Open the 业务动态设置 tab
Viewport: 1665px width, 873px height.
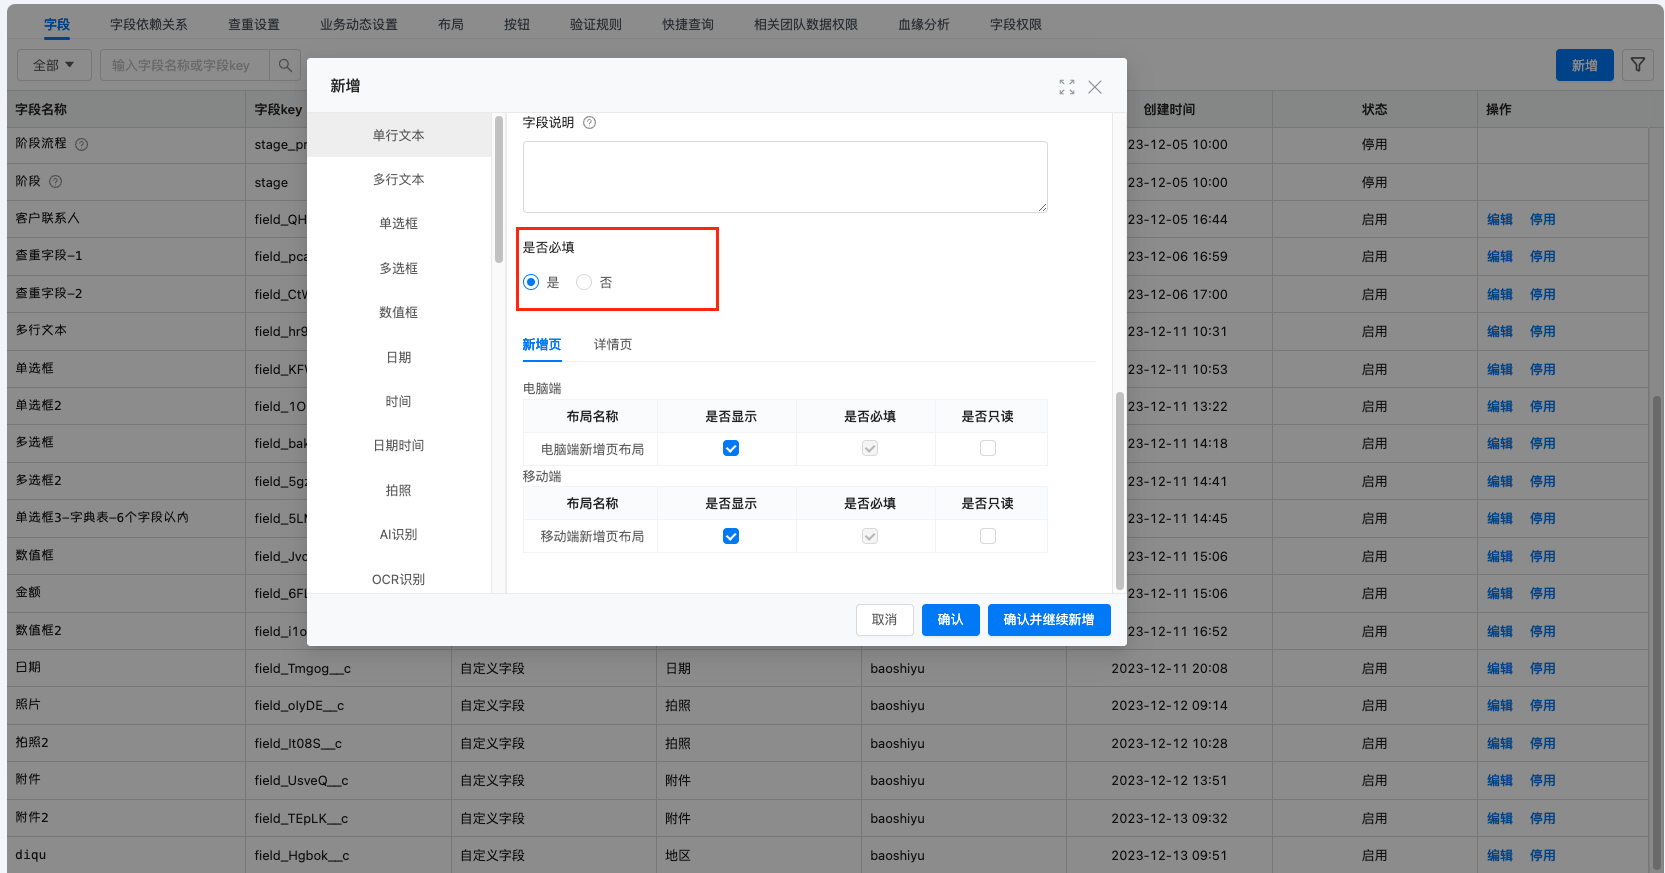358,24
